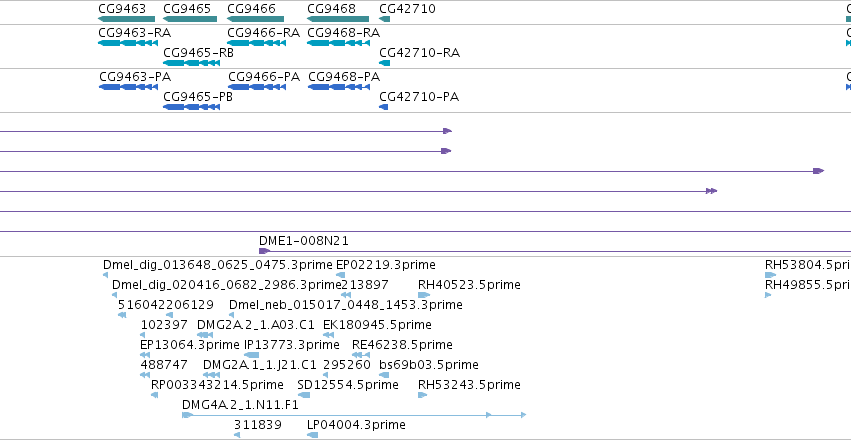Select the CG9468-RA transcript feature
The height and width of the screenshot is (440, 851).
click(x=339, y=43)
